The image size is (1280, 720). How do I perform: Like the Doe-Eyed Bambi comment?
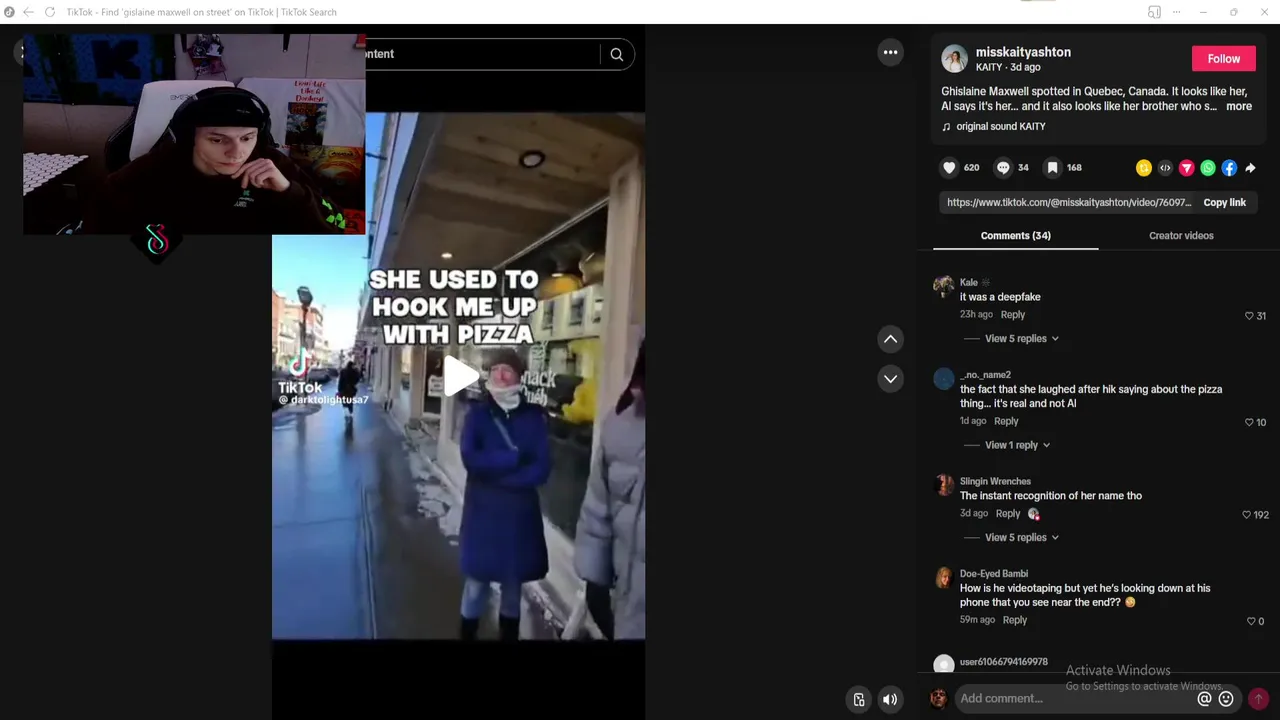pyautogui.click(x=1250, y=622)
